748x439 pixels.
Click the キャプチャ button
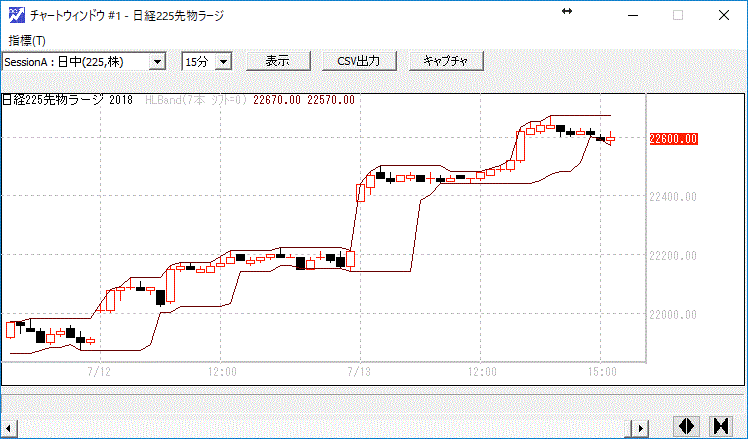point(446,61)
